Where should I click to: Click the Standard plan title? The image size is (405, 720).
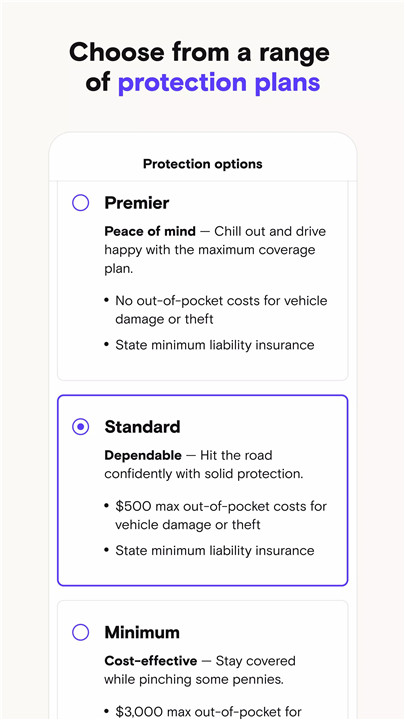point(142,427)
